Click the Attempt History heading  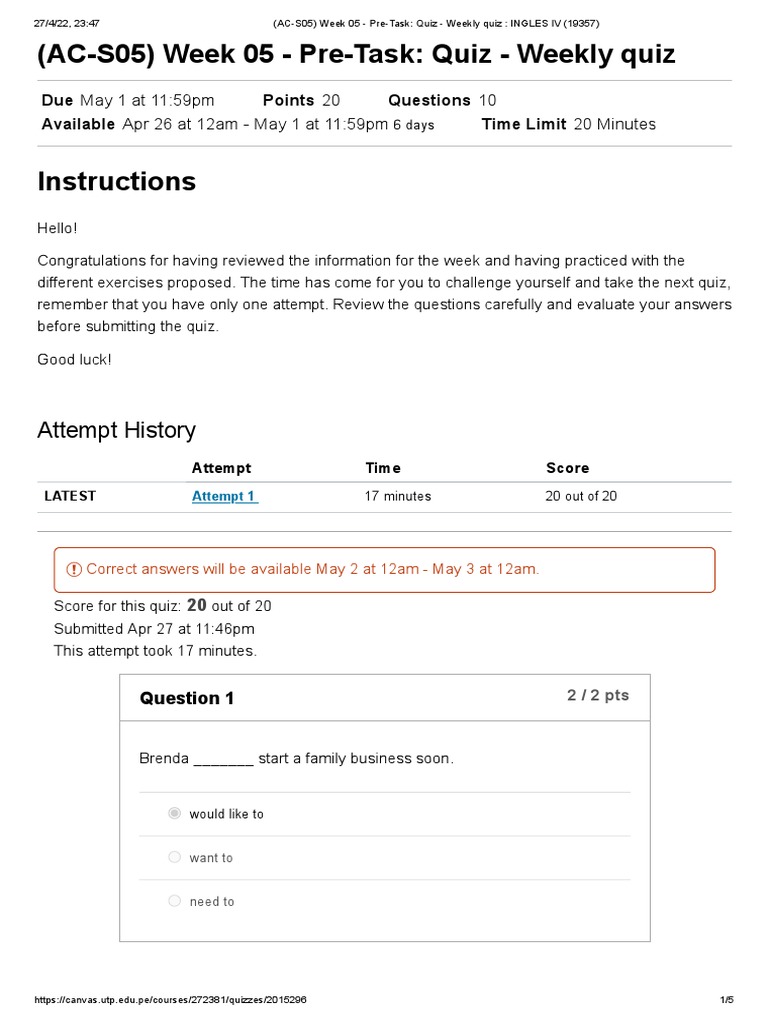pos(116,430)
